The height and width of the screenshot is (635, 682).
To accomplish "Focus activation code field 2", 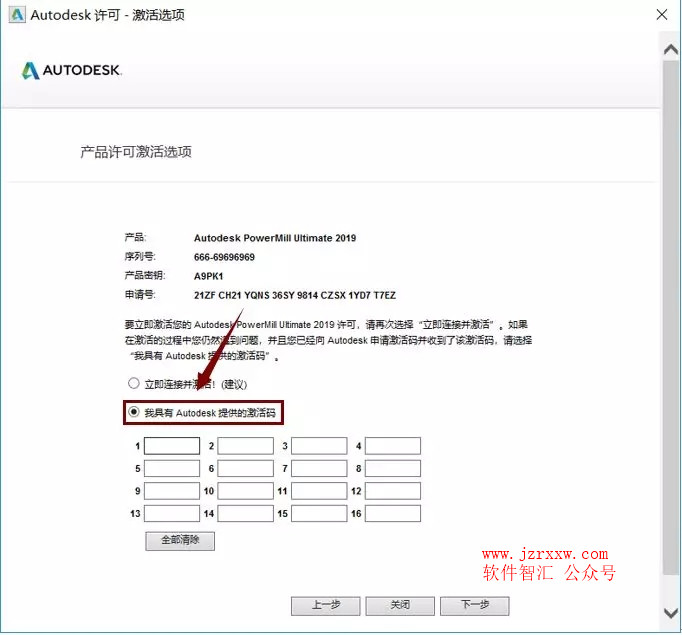I will (x=245, y=446).
